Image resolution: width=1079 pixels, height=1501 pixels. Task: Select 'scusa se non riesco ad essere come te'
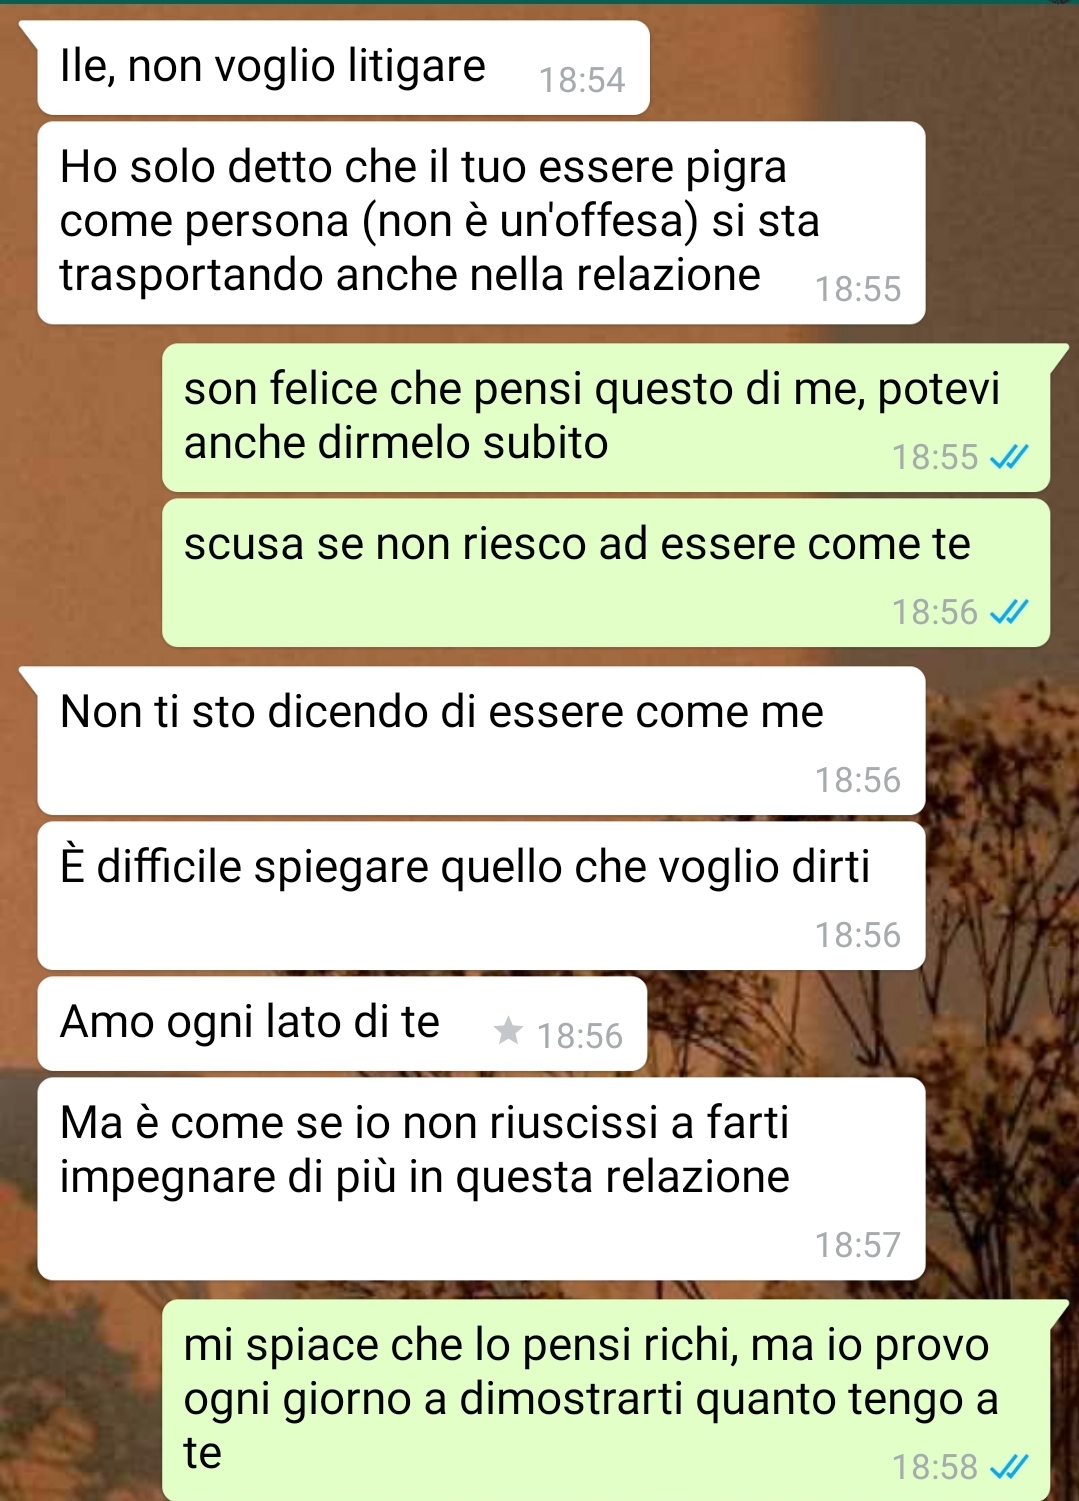coord(606,573)
